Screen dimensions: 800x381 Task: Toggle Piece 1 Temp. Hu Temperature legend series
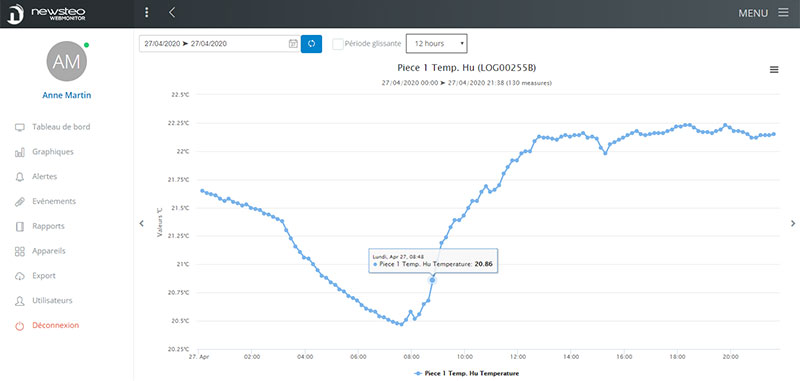(x=466, y=373)
